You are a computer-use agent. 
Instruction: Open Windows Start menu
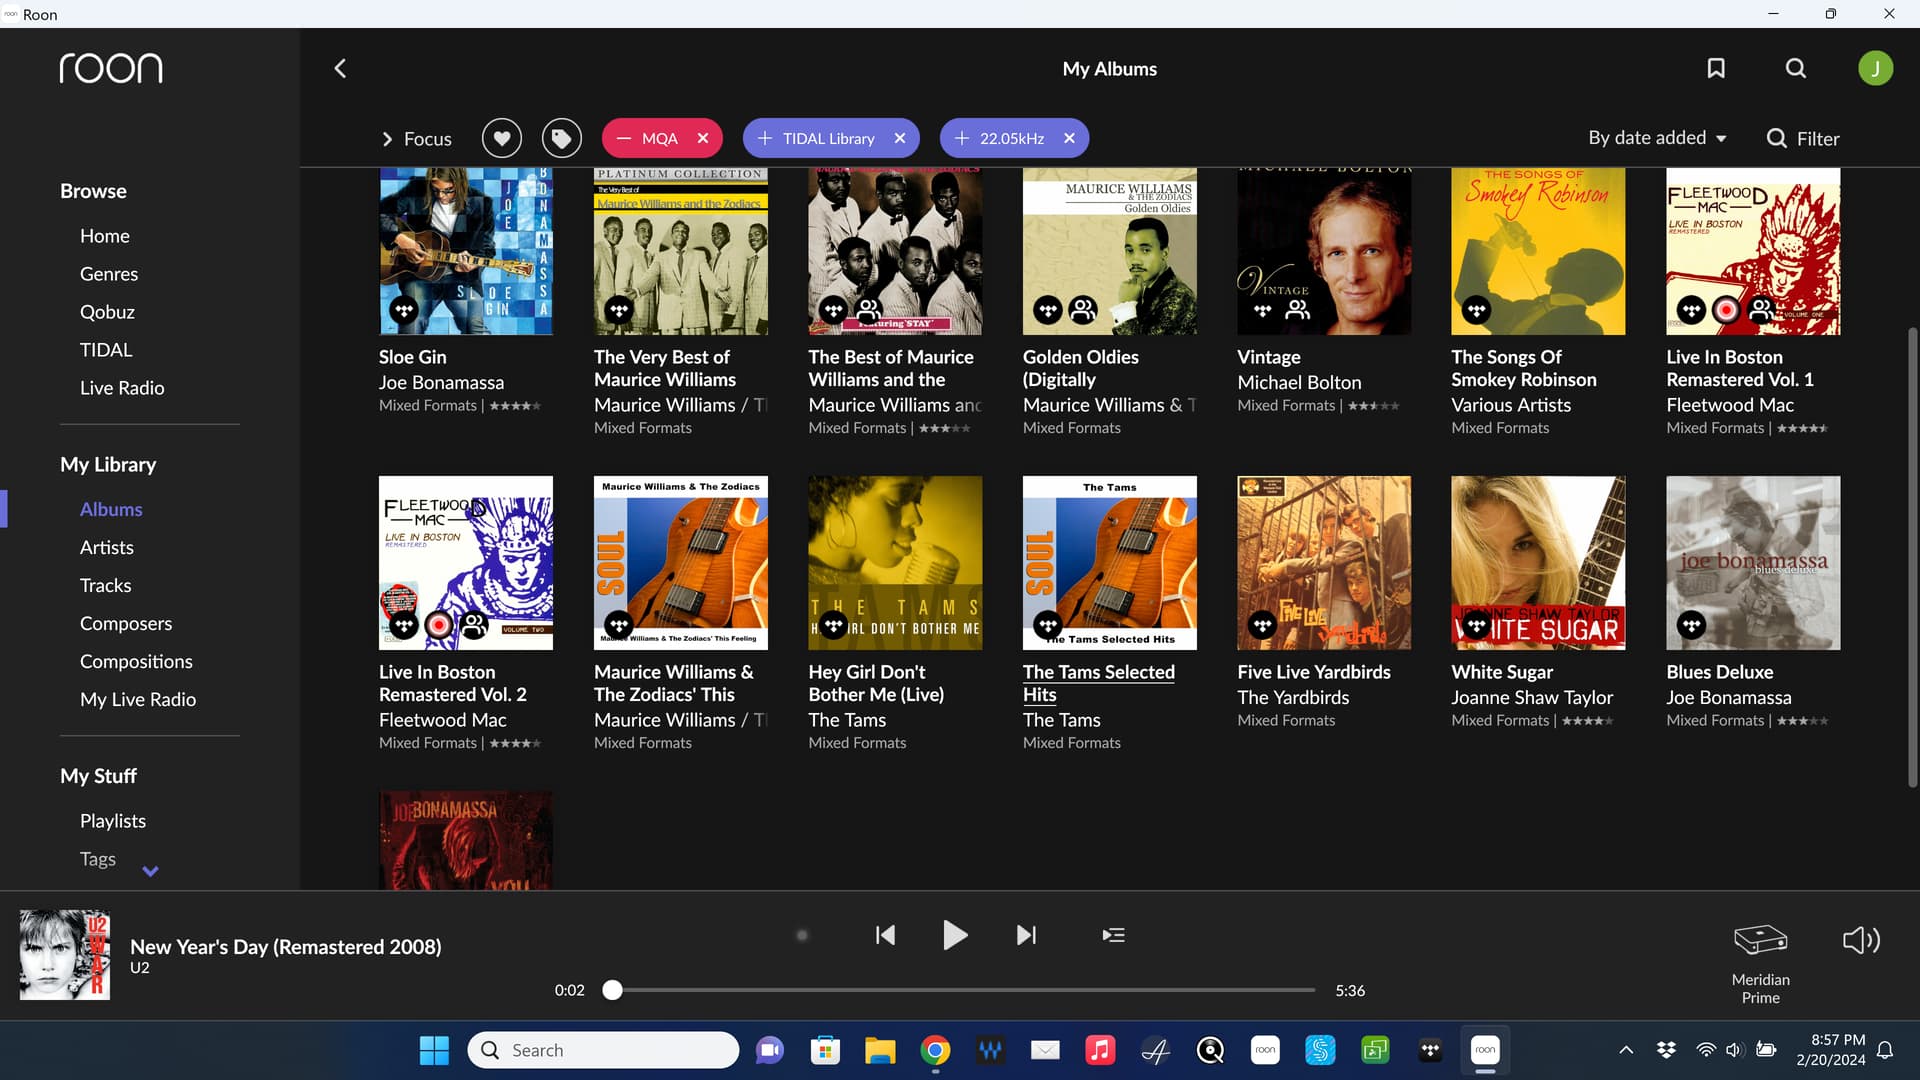[x=434, y=1050]
